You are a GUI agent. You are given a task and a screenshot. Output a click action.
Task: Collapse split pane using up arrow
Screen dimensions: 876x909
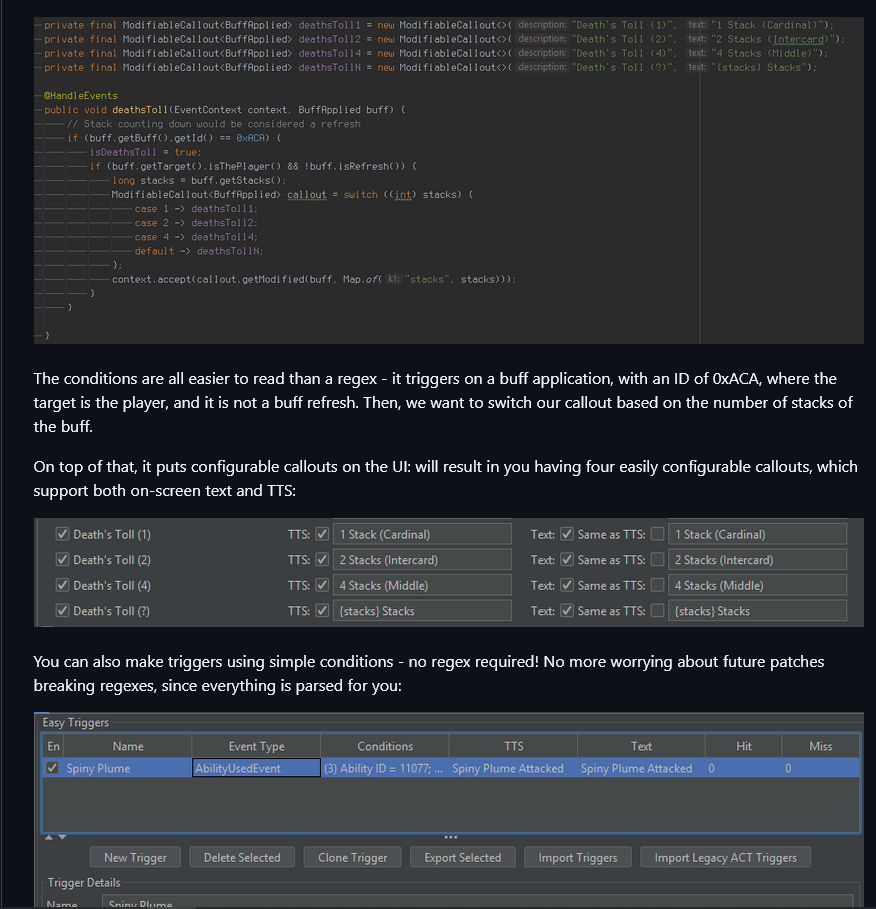[49, 837]
